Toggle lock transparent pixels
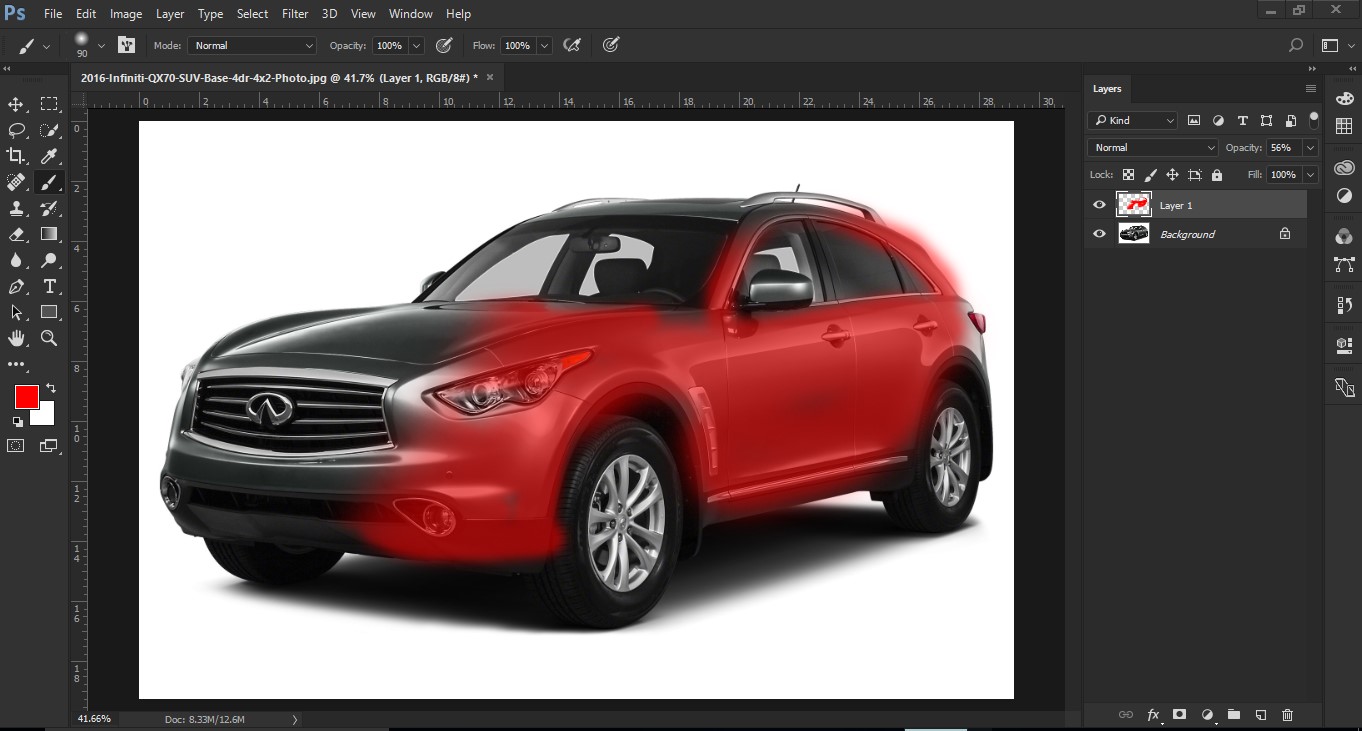The height and width of the screenshot is (731, 1362). coord(1128,175)
